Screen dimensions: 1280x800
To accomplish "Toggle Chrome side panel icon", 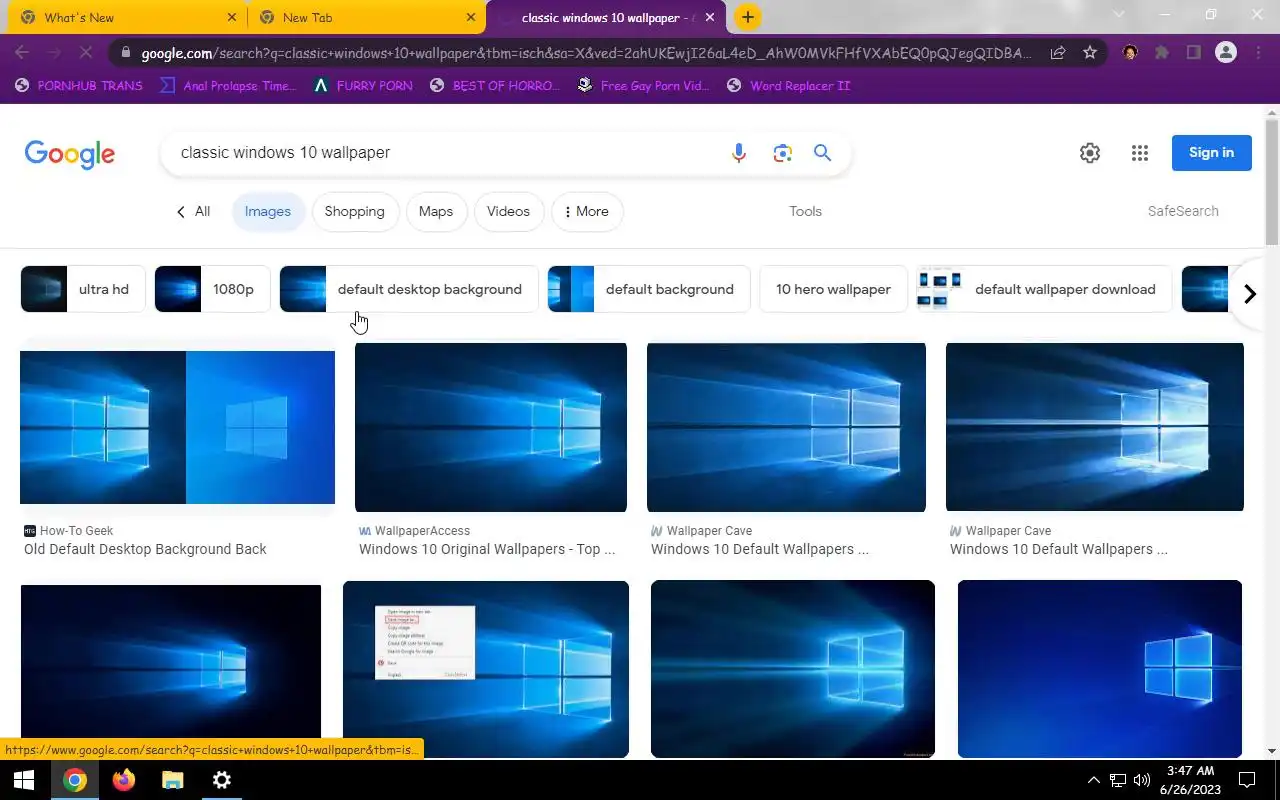I will pyautogui.click(x=1194, y=53).
